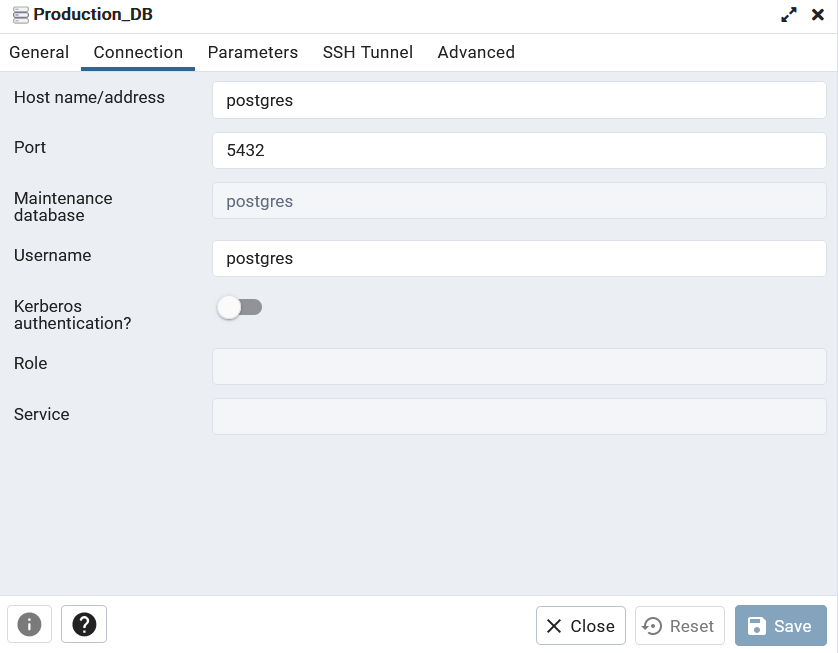Screen dimensions: 838x653
Task: Click the server icon beside Production_DB
Action: [20, 15]
